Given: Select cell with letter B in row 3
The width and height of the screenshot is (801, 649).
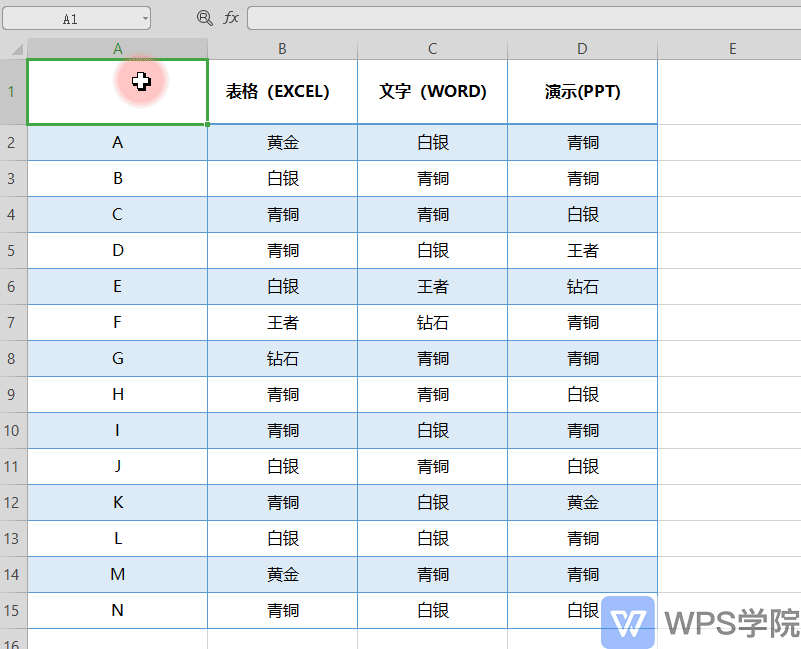Looking at the screenshot, I should (117, 178).
